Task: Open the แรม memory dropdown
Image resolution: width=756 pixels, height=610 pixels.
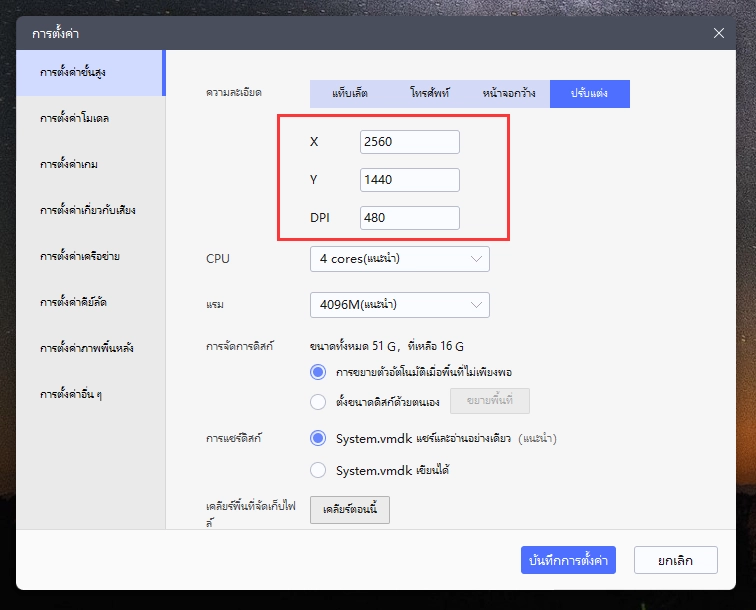Action: (399, 304)
